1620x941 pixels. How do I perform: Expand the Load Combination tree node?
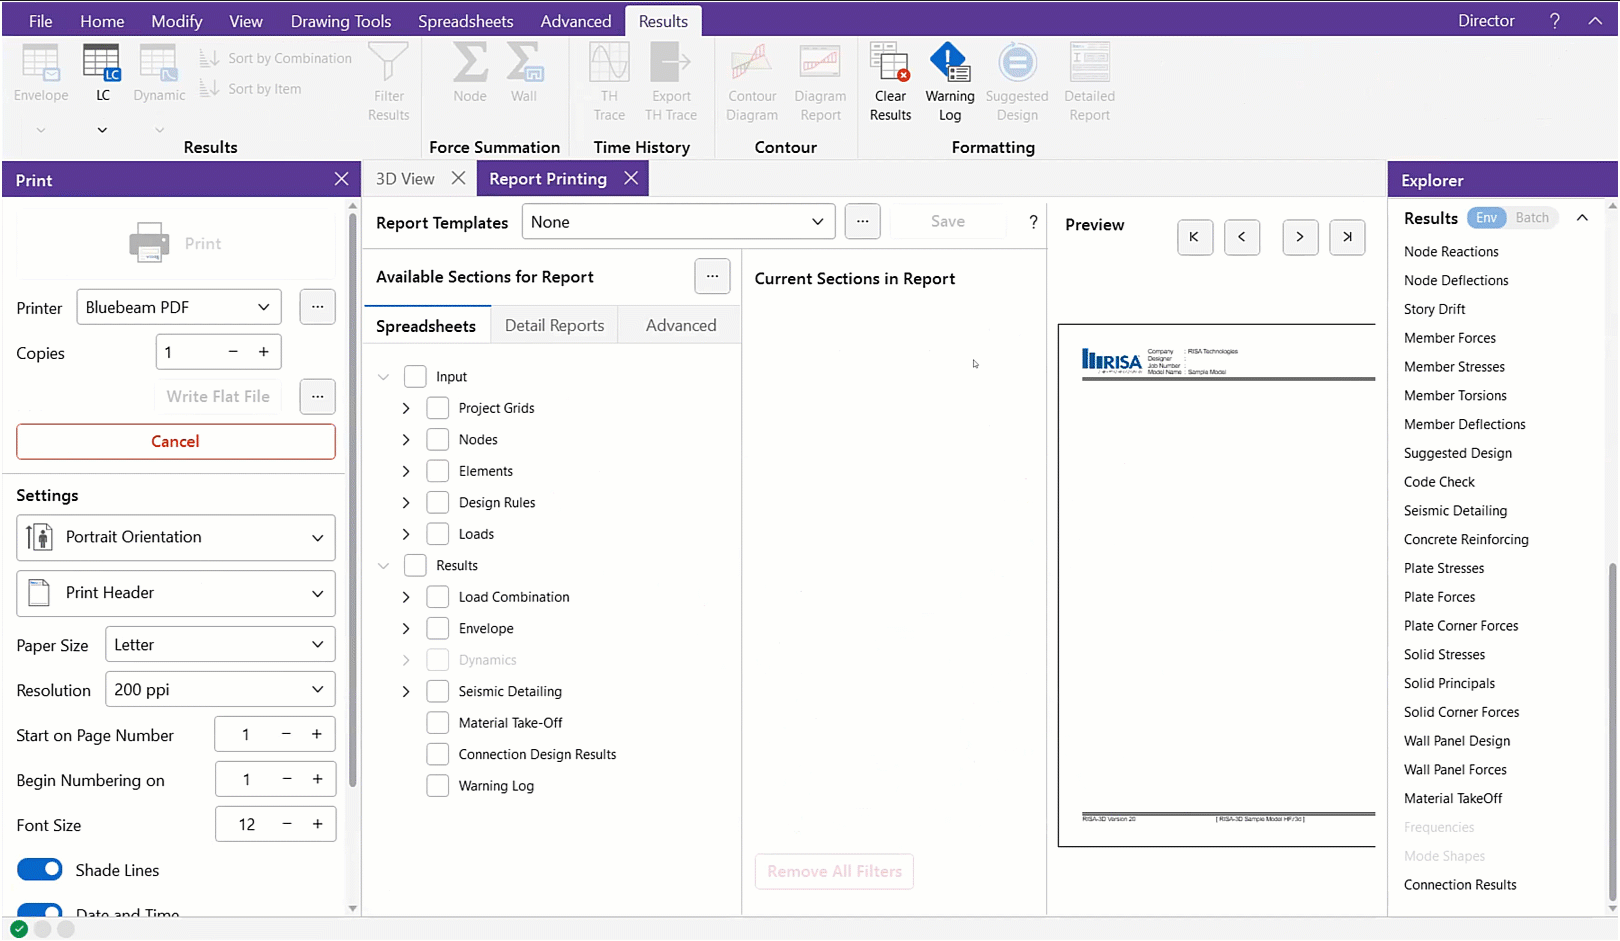point(406,597)
